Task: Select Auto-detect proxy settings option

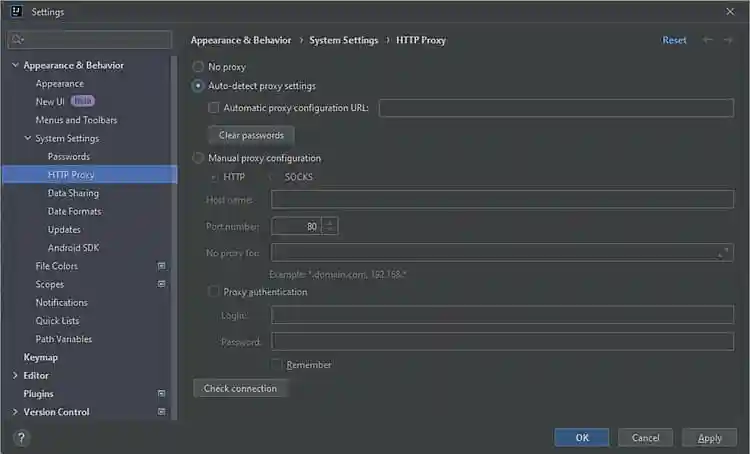Action: coord(198,86)
